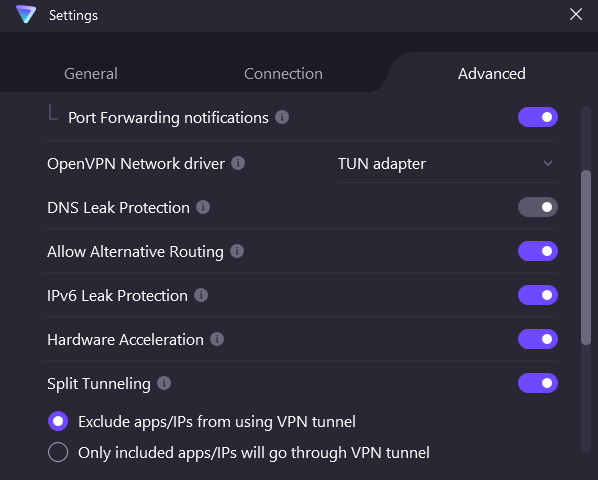598x480 pixels.
Task: Show info for OpenVPN Network driver
Action: [238, 163]
